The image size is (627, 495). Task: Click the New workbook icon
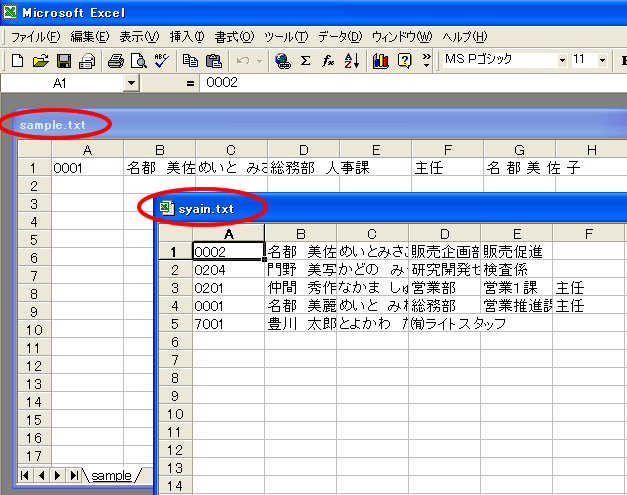[x=17, y=61]
